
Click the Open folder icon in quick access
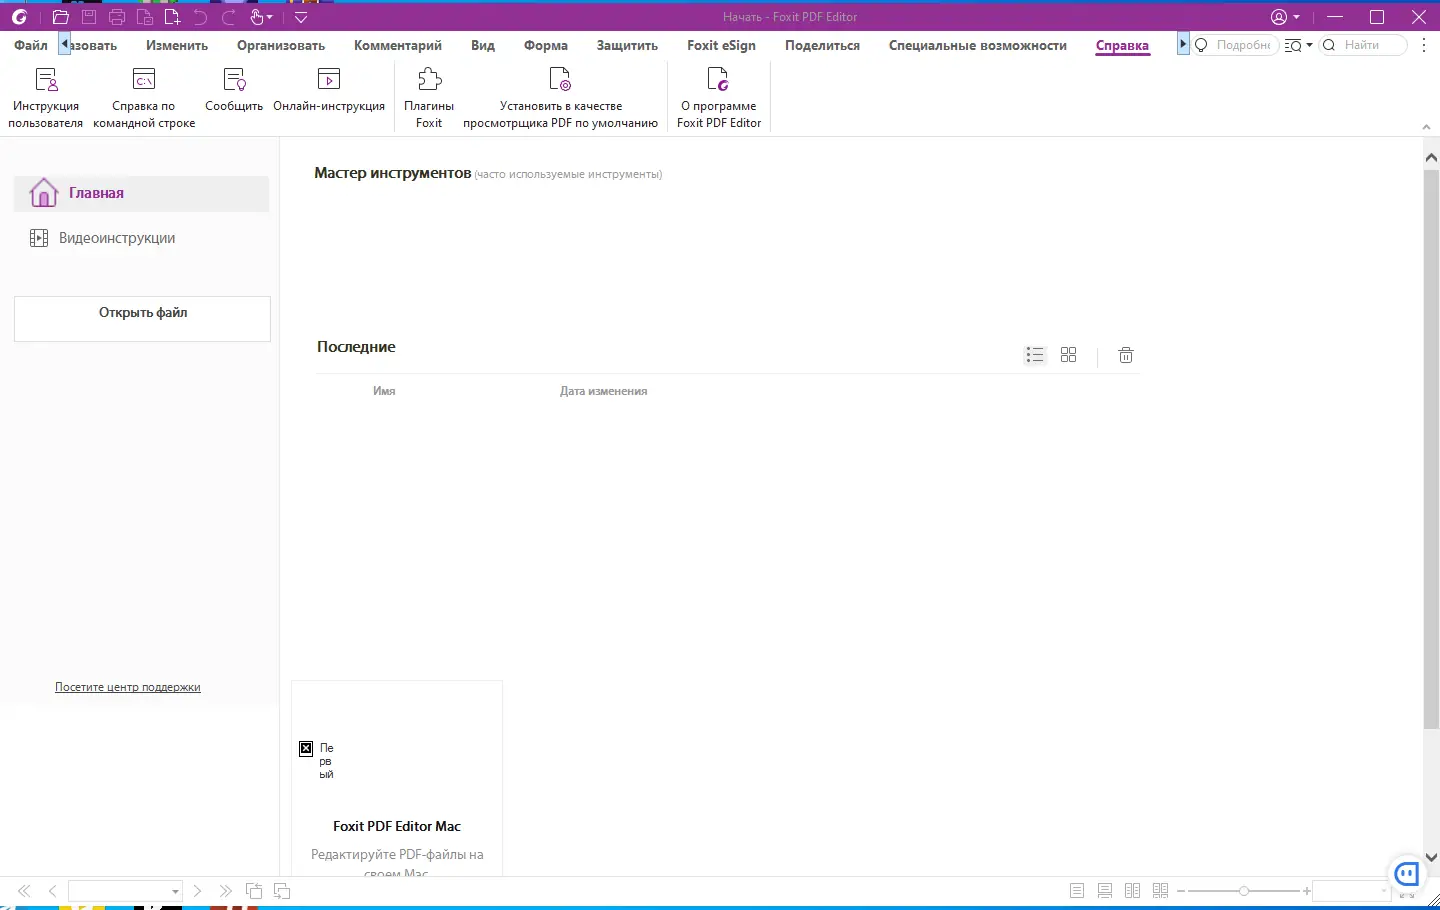(60, 17)
